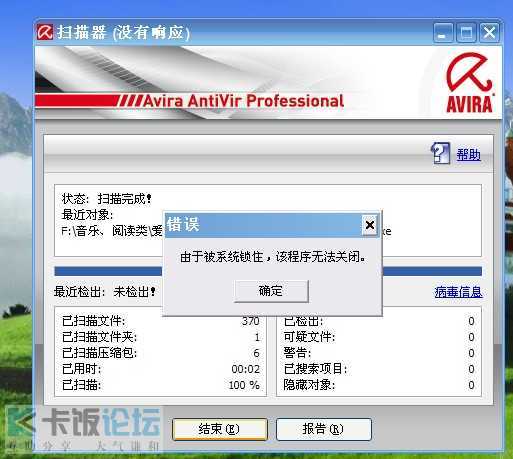This screenshot has height=459, width=513.
Task: Click the 最近检出: 未检出 text
Action: tap(105, 292)
